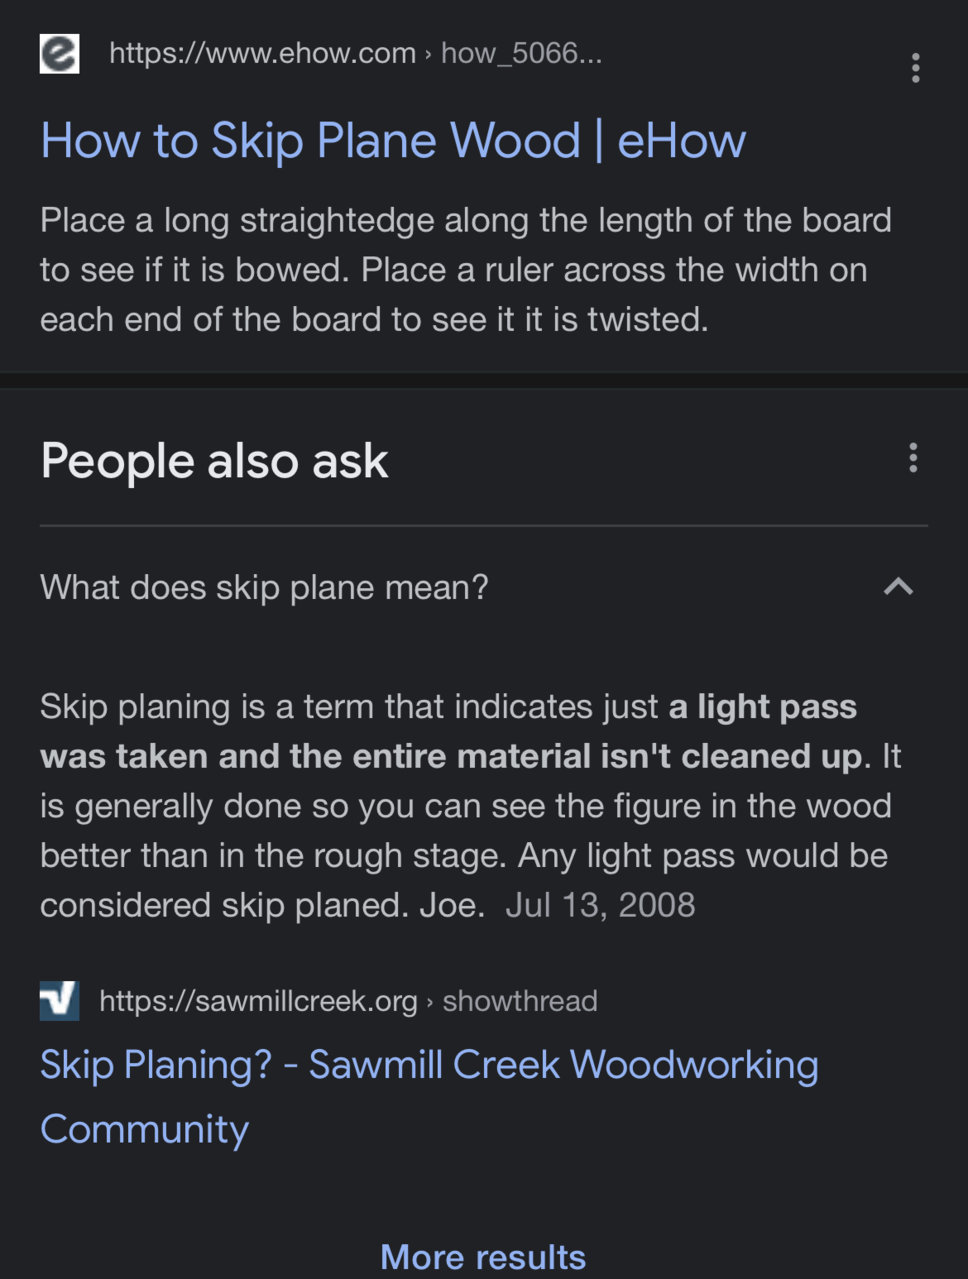
Task: Tap the eHow favicon icon
Action: (59, 54)
